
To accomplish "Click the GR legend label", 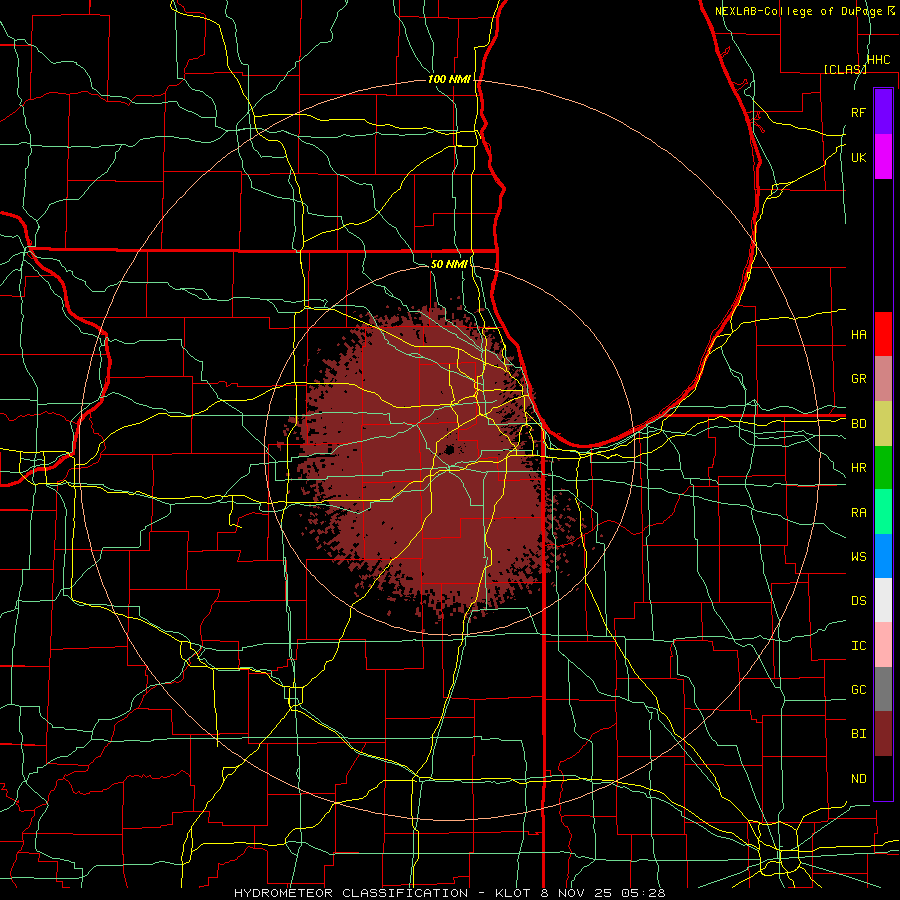I will [859, 379].
